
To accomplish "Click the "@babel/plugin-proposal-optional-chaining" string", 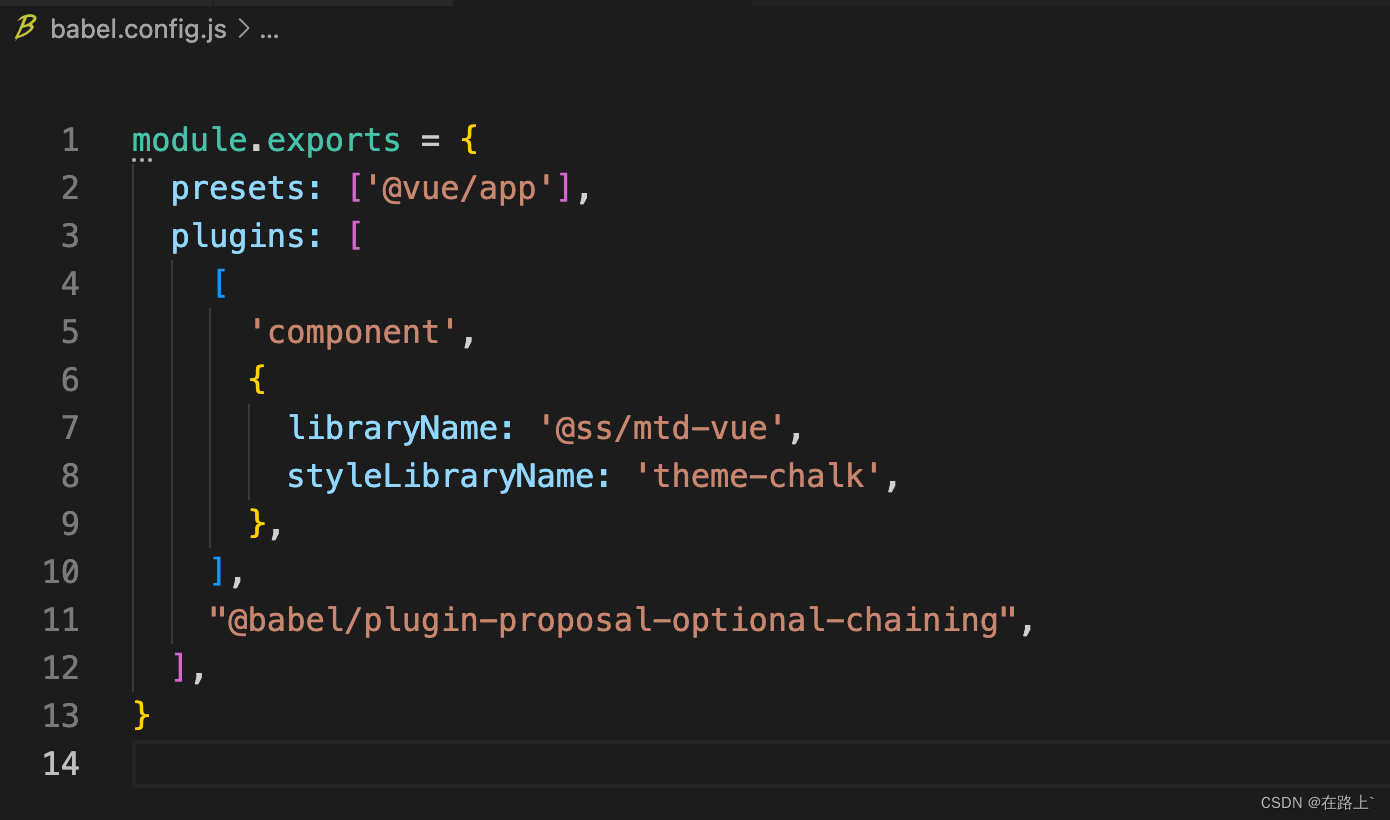I will click(x=612, y=620).
